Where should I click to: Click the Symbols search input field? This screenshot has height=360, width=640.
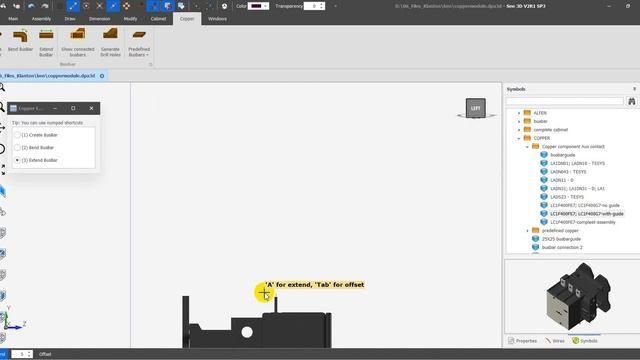tap(565, 101)
